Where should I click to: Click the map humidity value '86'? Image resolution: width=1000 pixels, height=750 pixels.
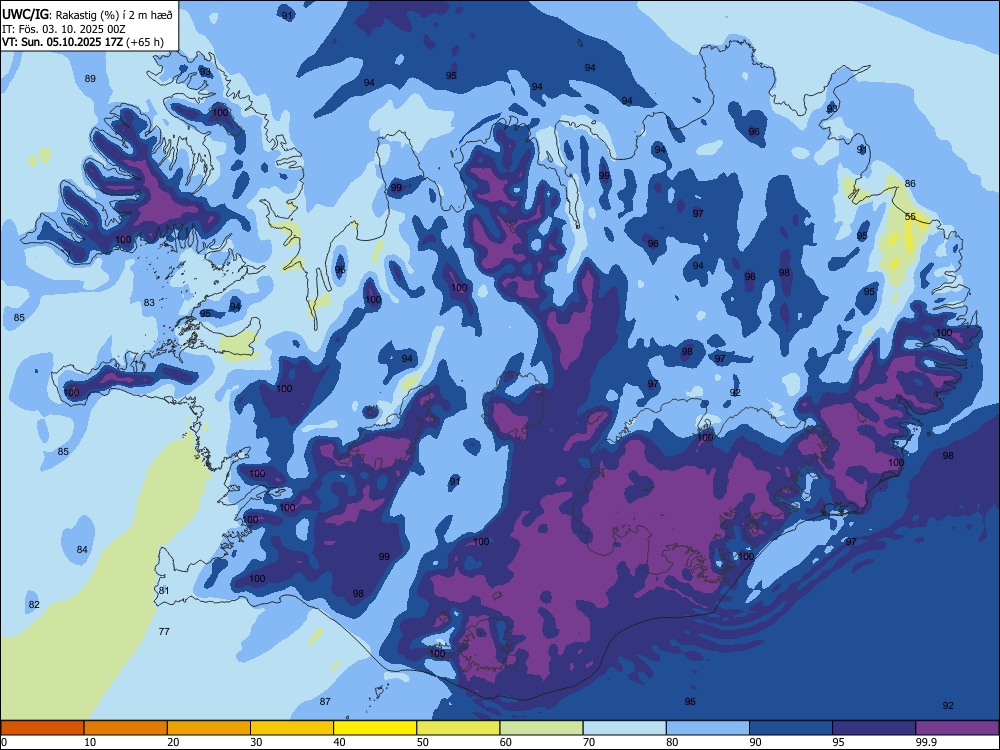pos(910,184)
